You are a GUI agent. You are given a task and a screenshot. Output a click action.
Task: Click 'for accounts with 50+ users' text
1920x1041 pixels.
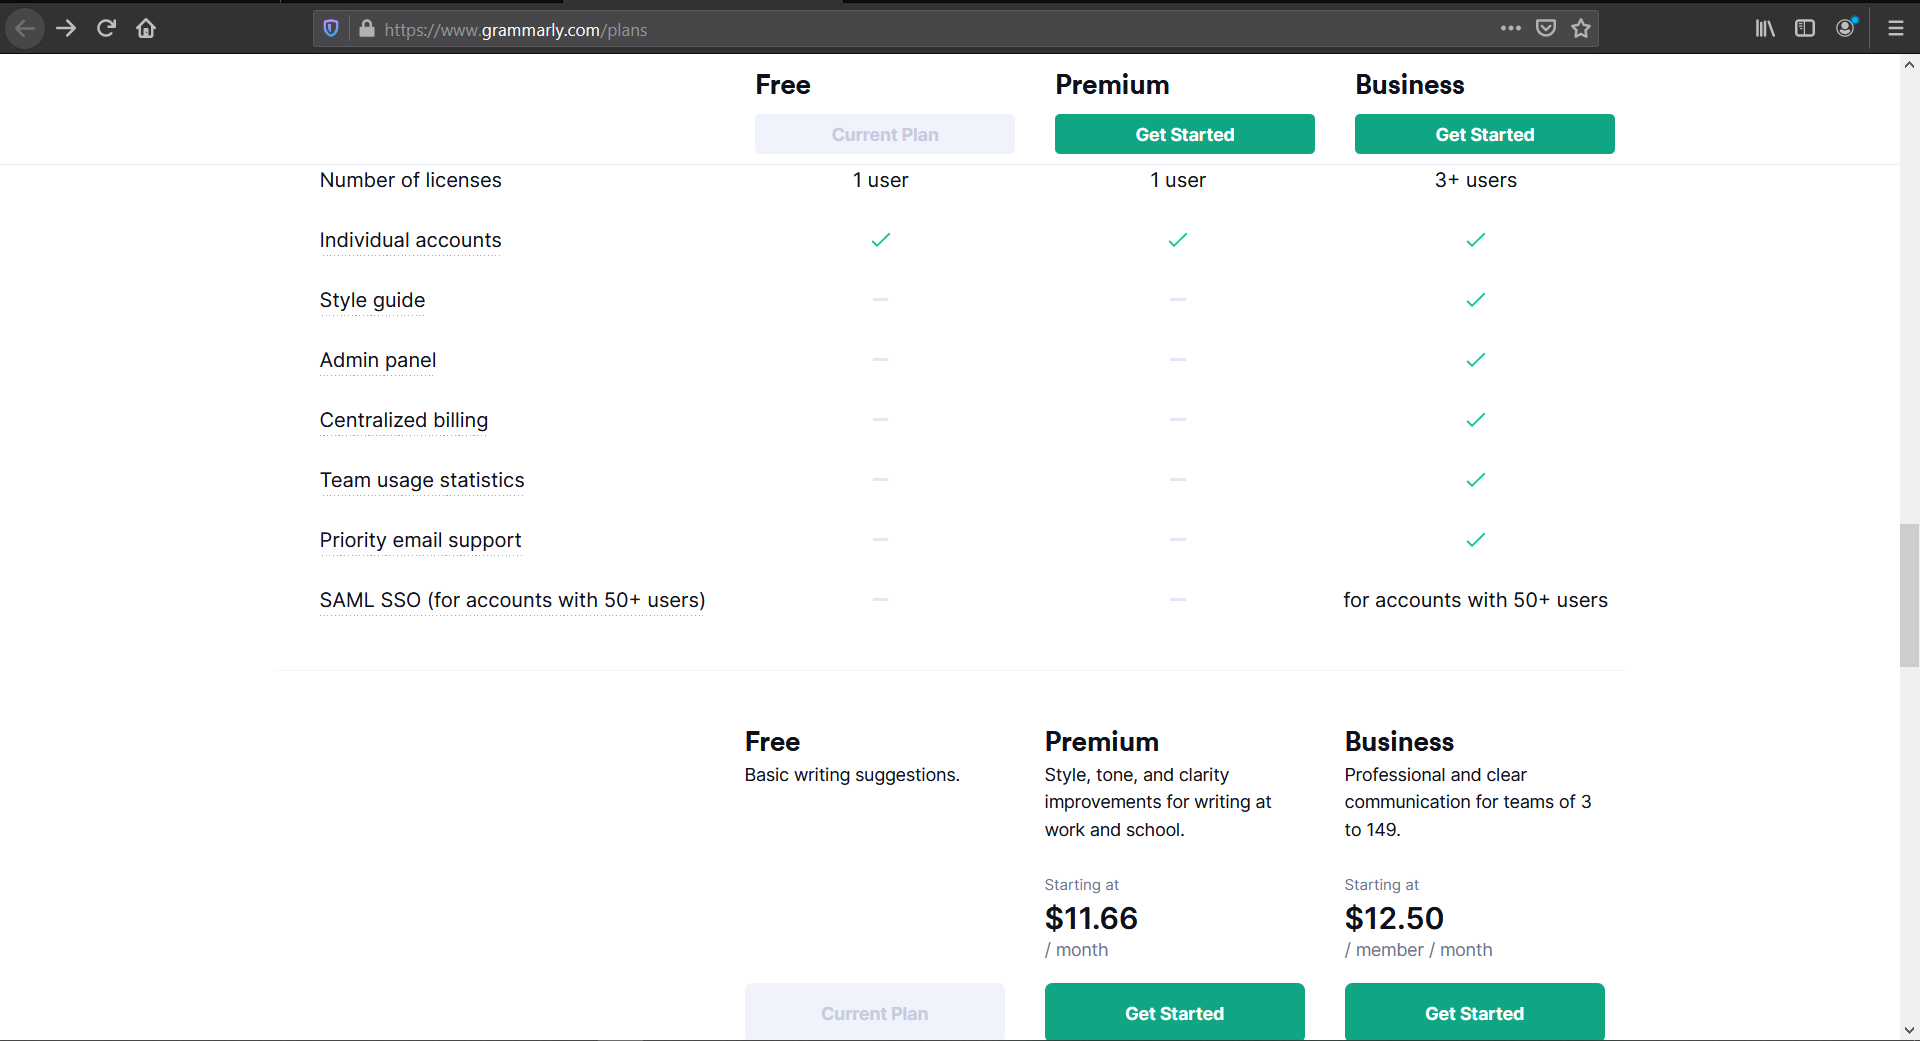(1475, 600)
